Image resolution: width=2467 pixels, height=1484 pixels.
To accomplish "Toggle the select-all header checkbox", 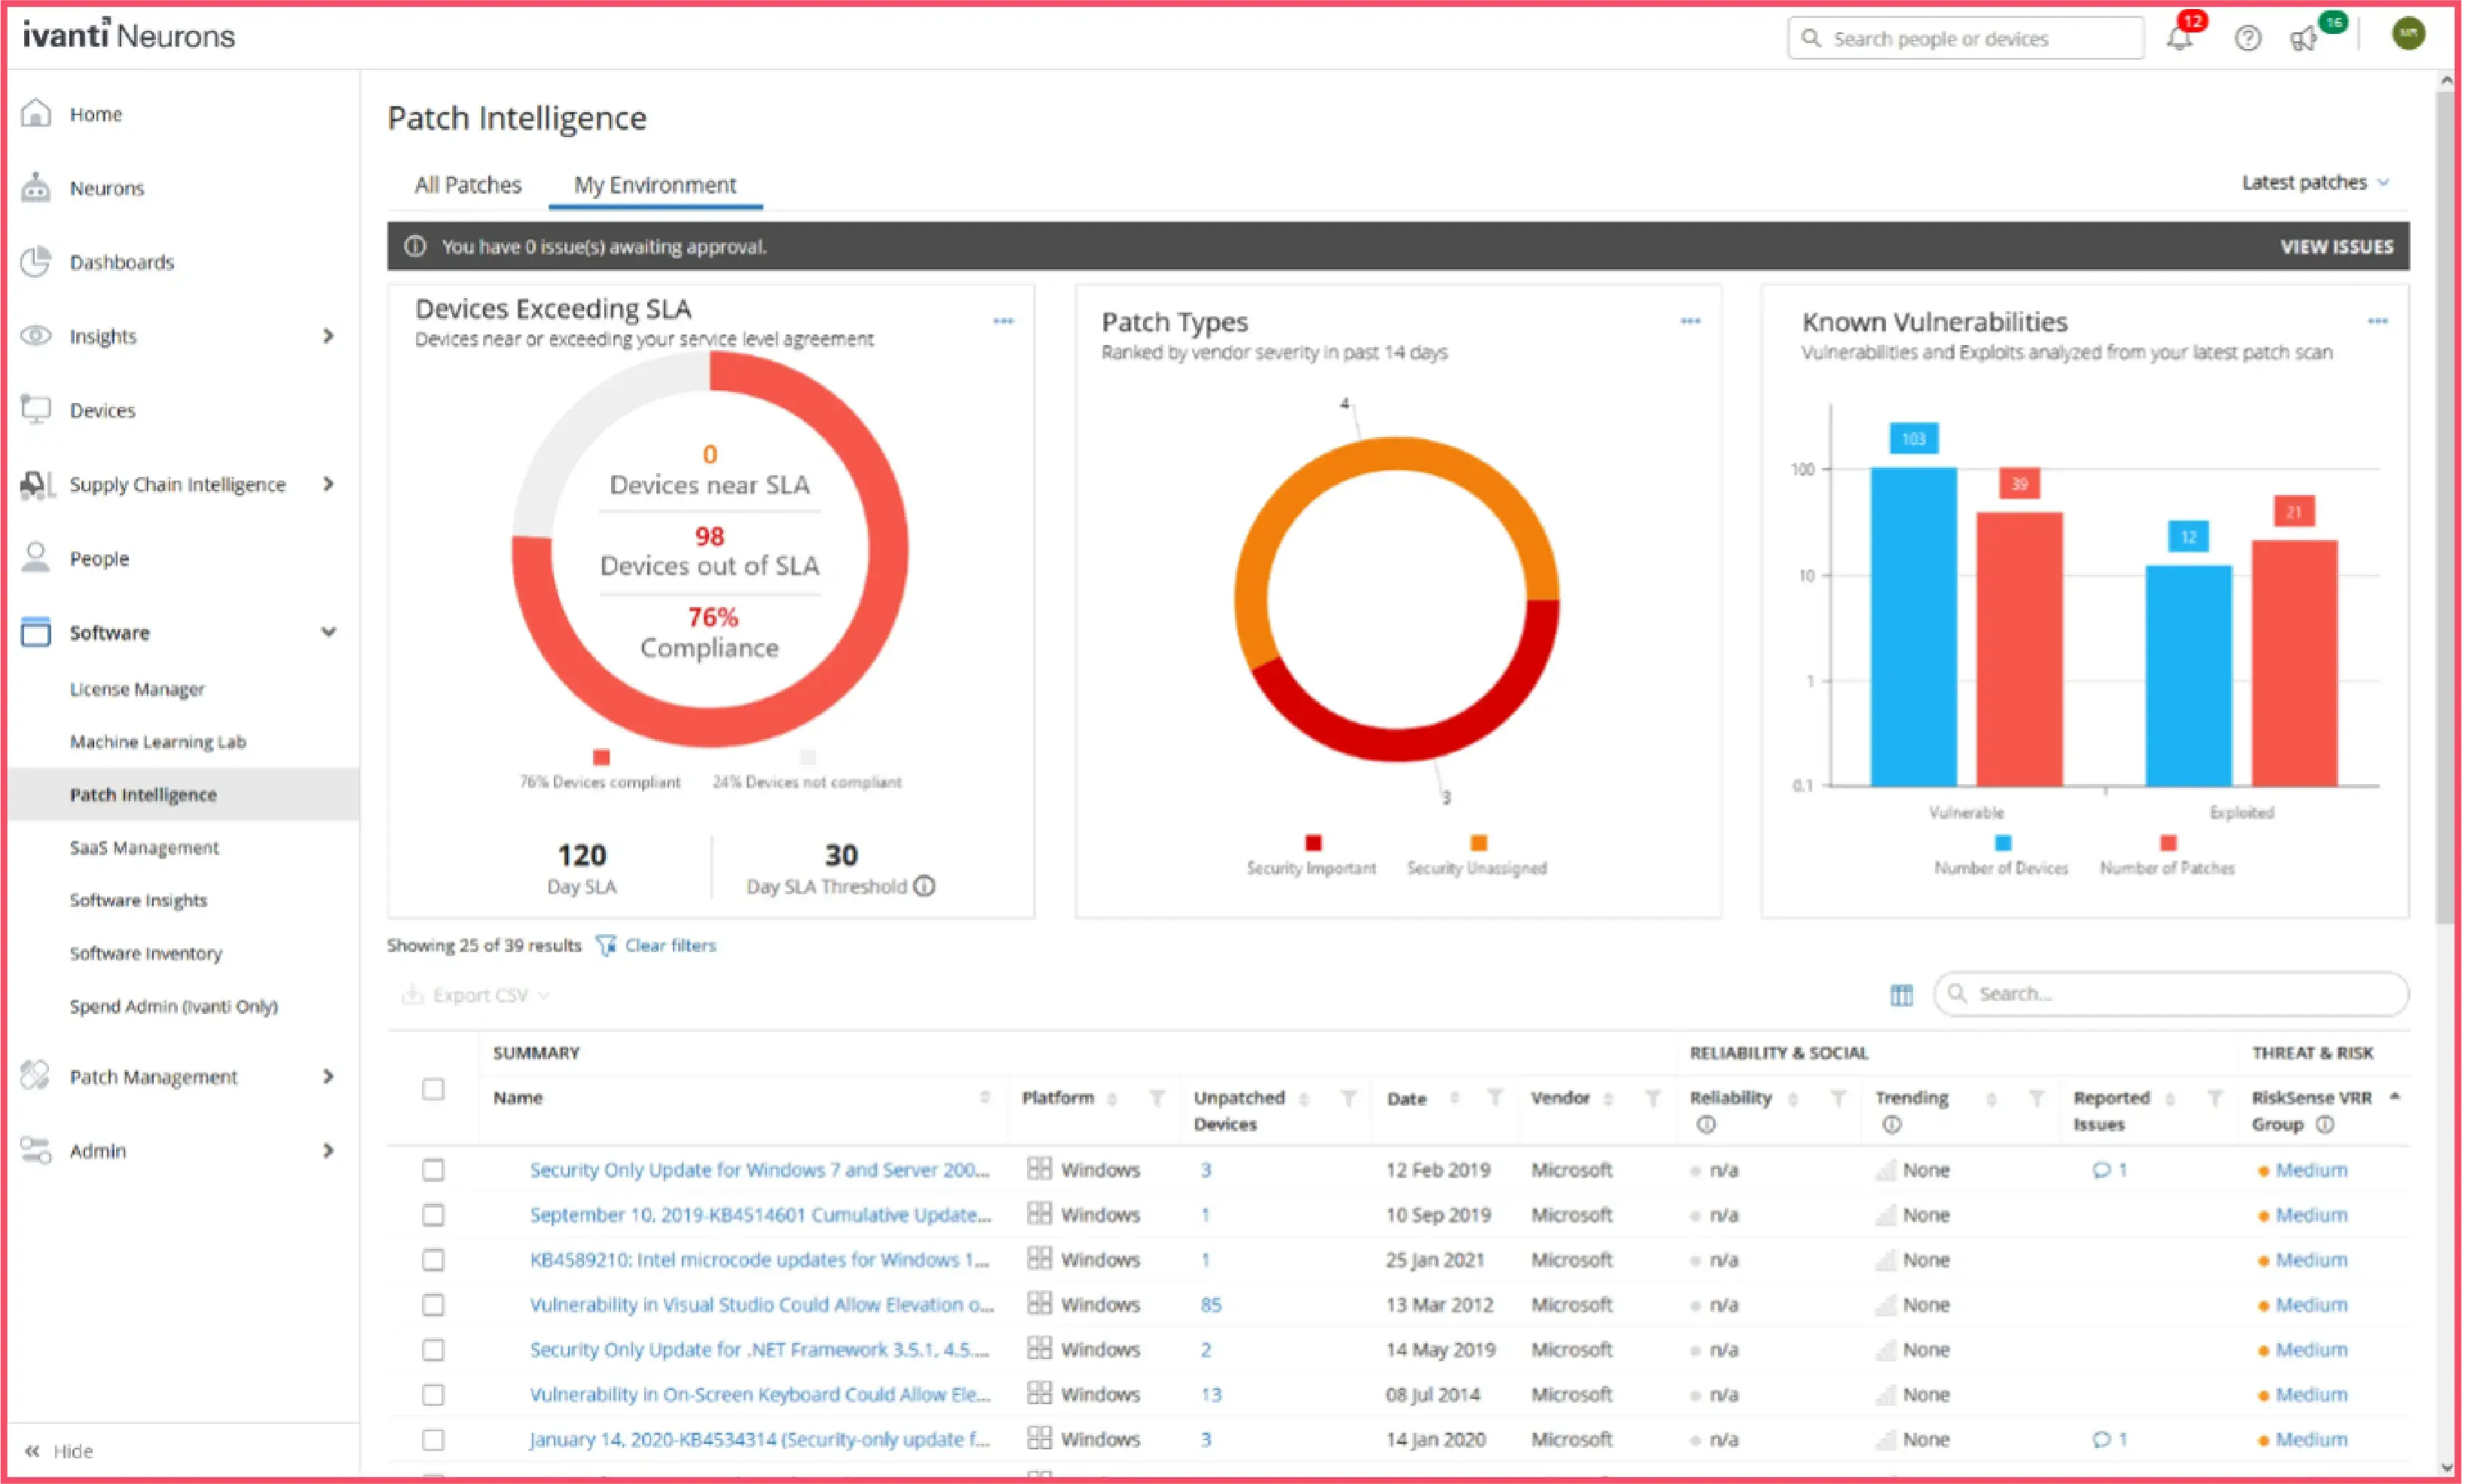I will pos(433,1089).
